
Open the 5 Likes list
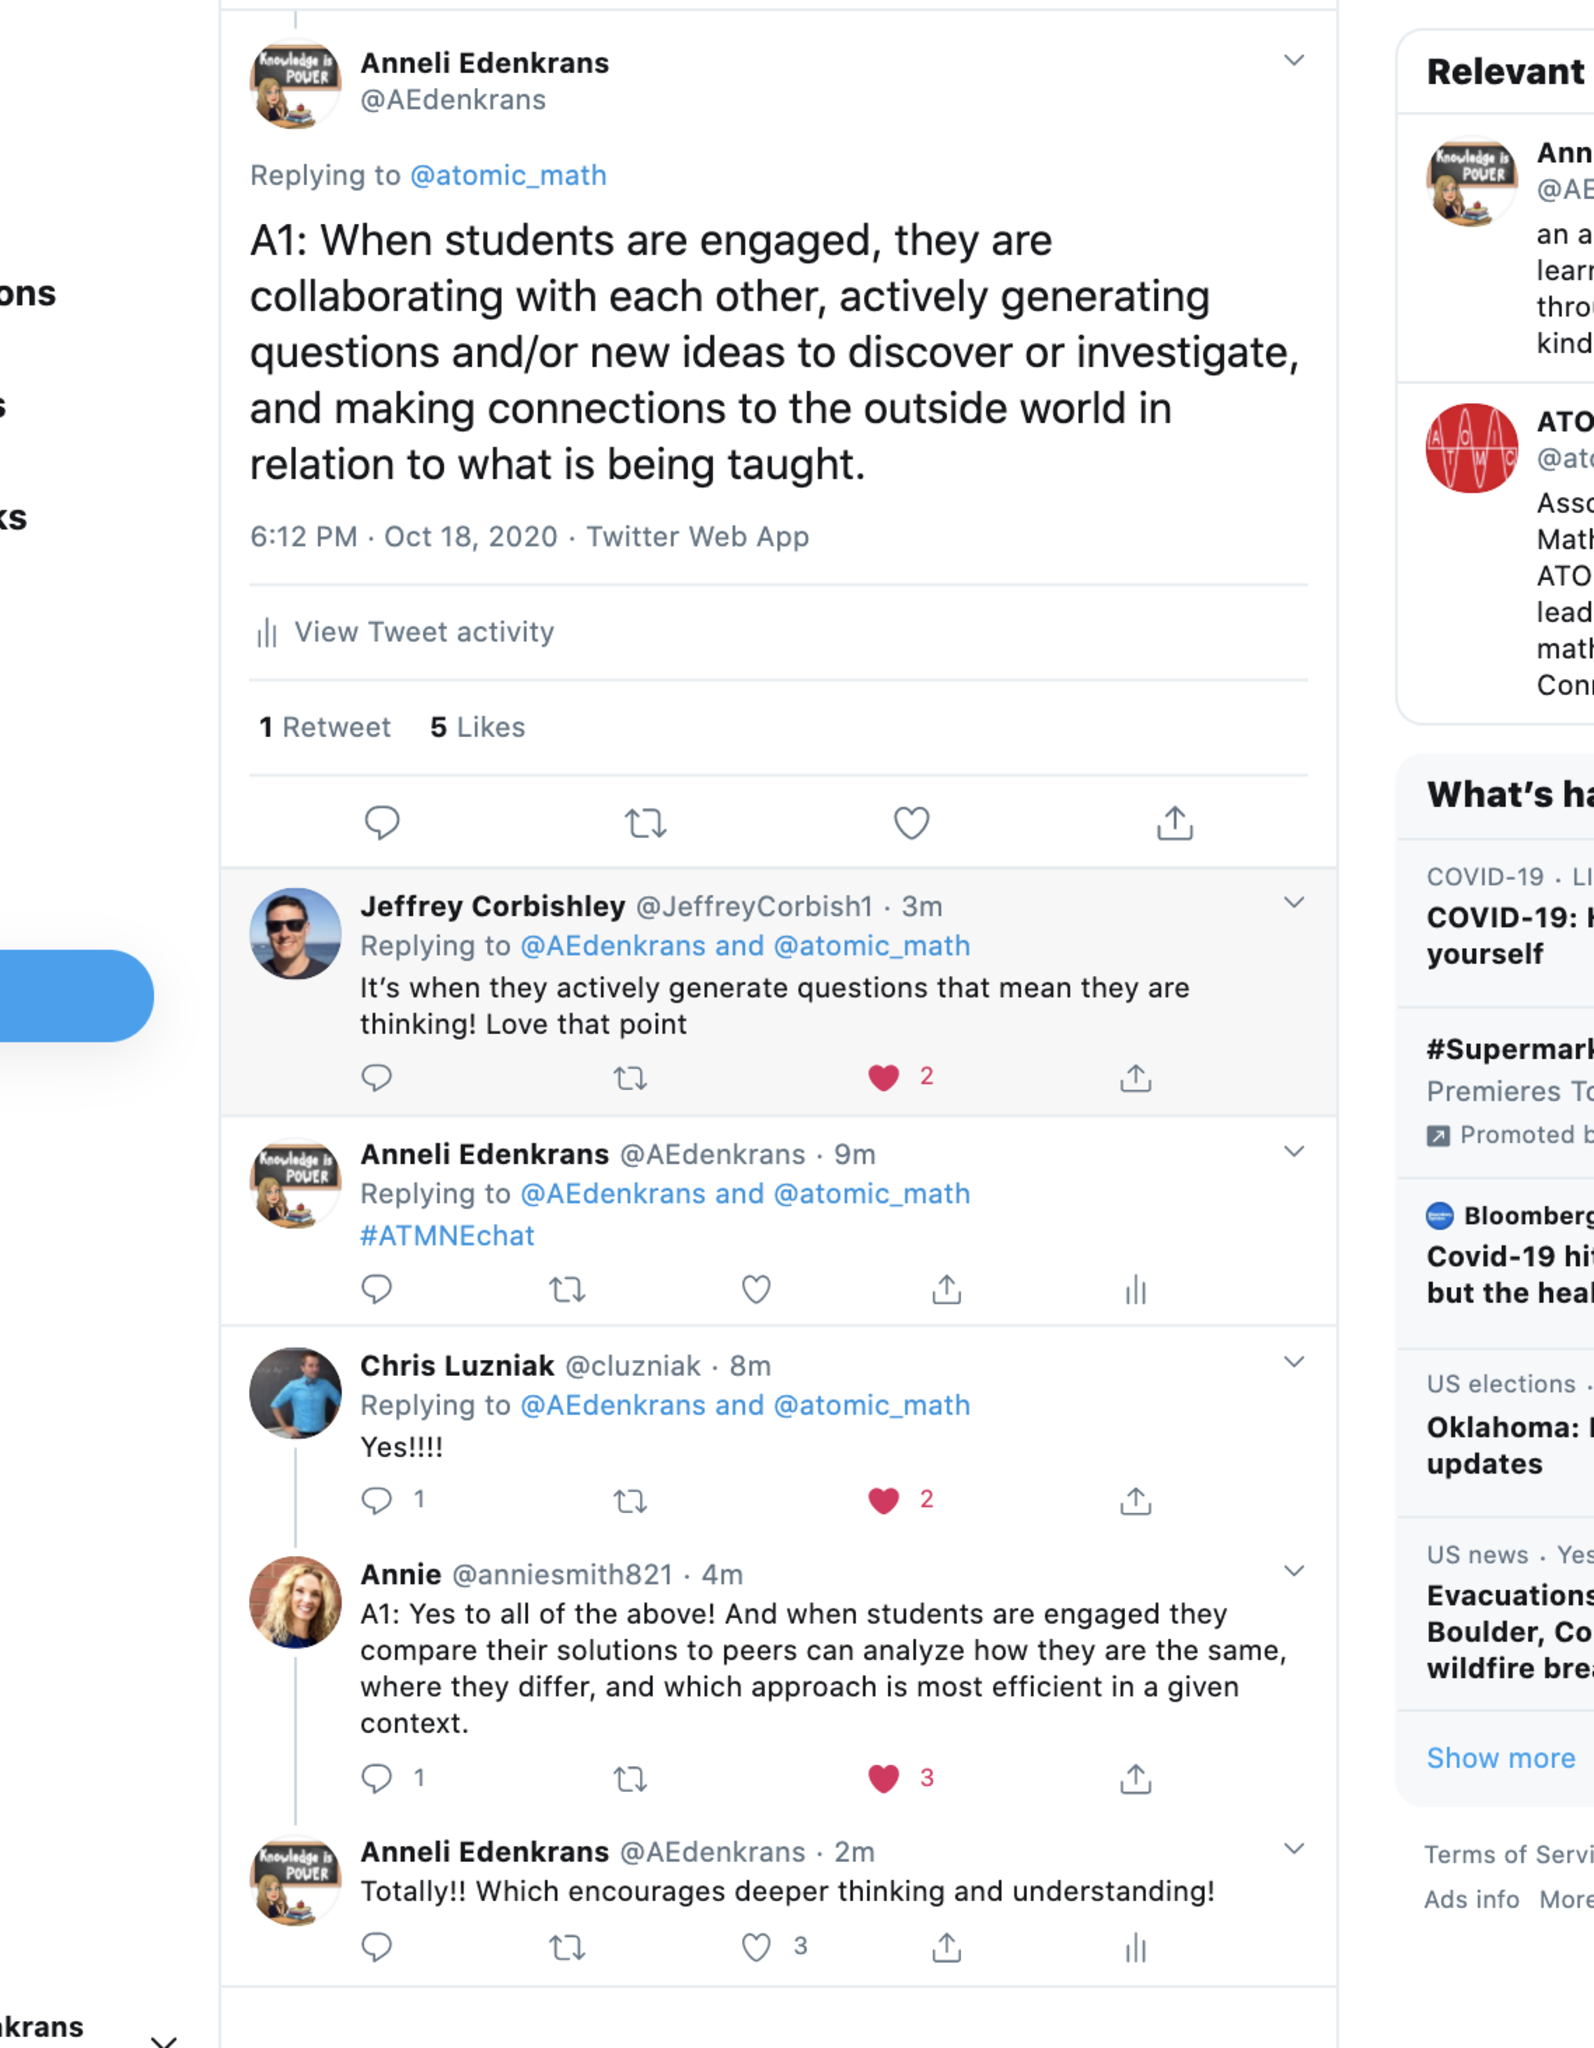(477, 727)
